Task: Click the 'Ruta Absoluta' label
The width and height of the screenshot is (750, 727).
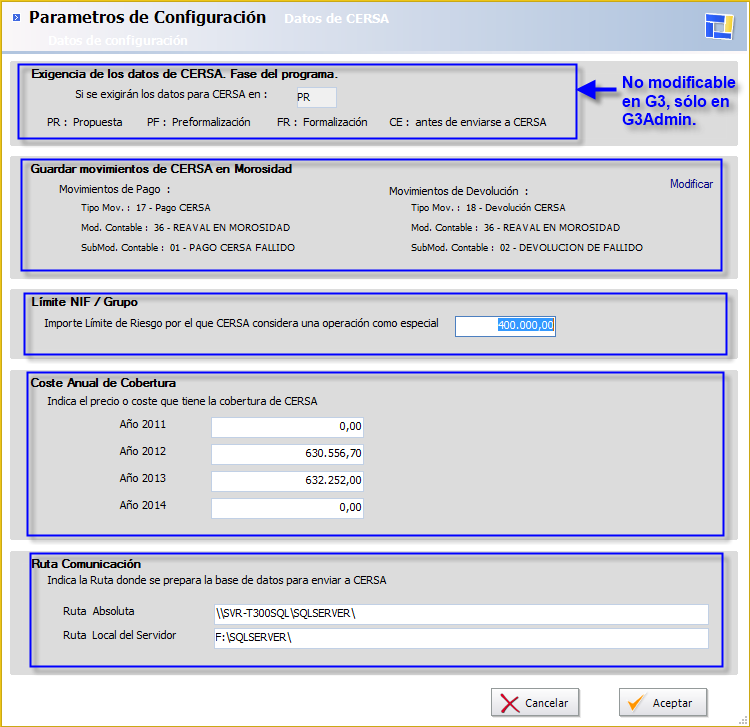Action: coord(99,611)
